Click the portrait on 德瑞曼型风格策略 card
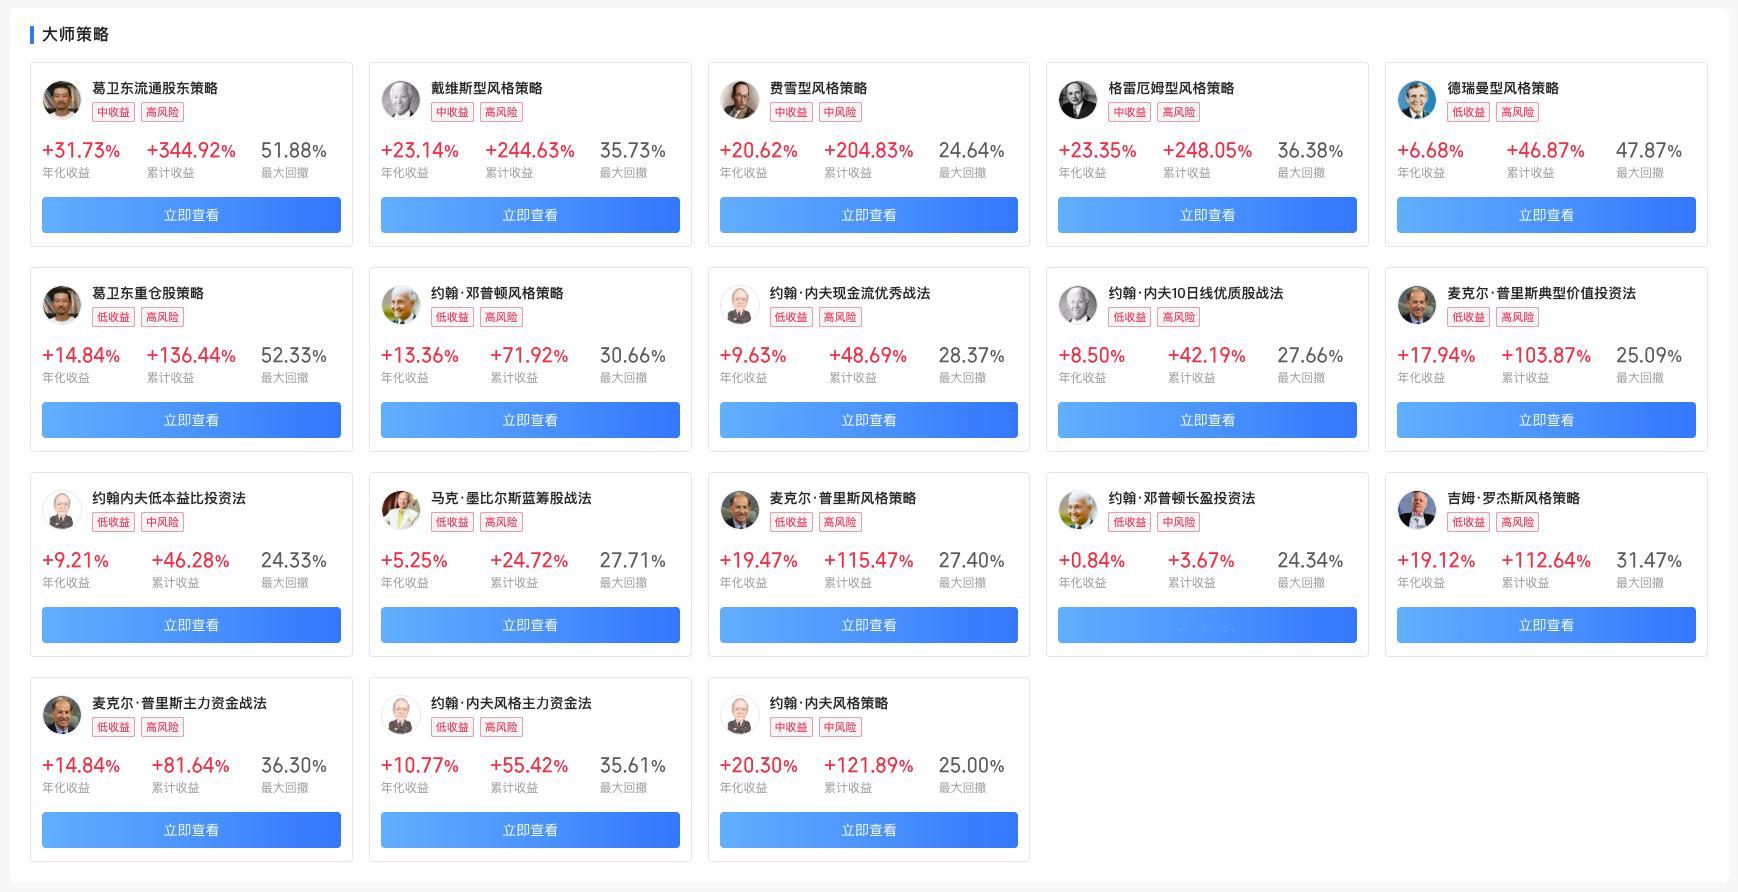Image resolution: width=1738 pixels, height=892 pixels. tap(1417, 99)
